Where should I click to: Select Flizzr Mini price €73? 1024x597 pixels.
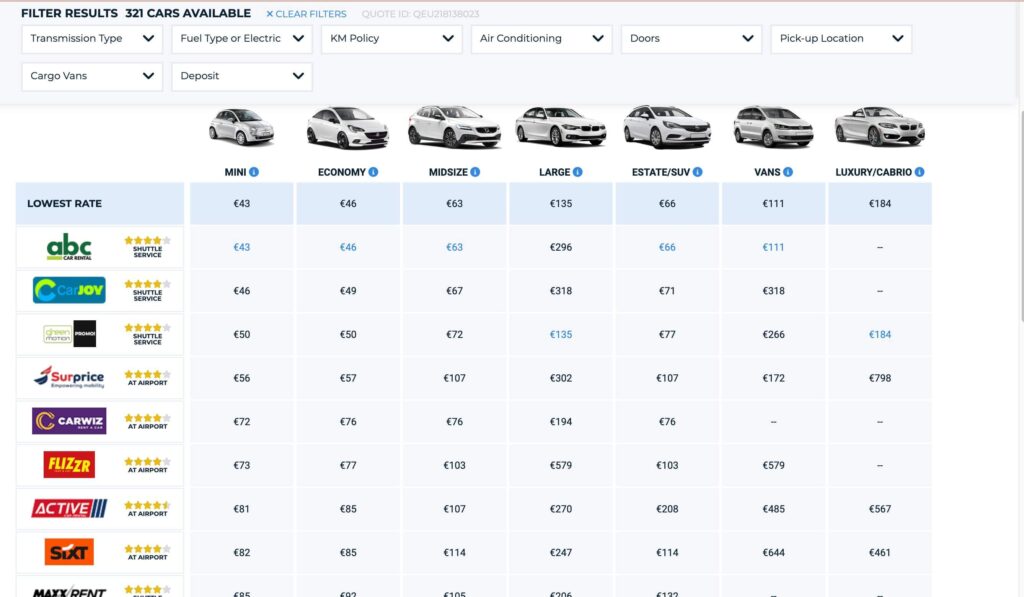click(x=242, y=465)
